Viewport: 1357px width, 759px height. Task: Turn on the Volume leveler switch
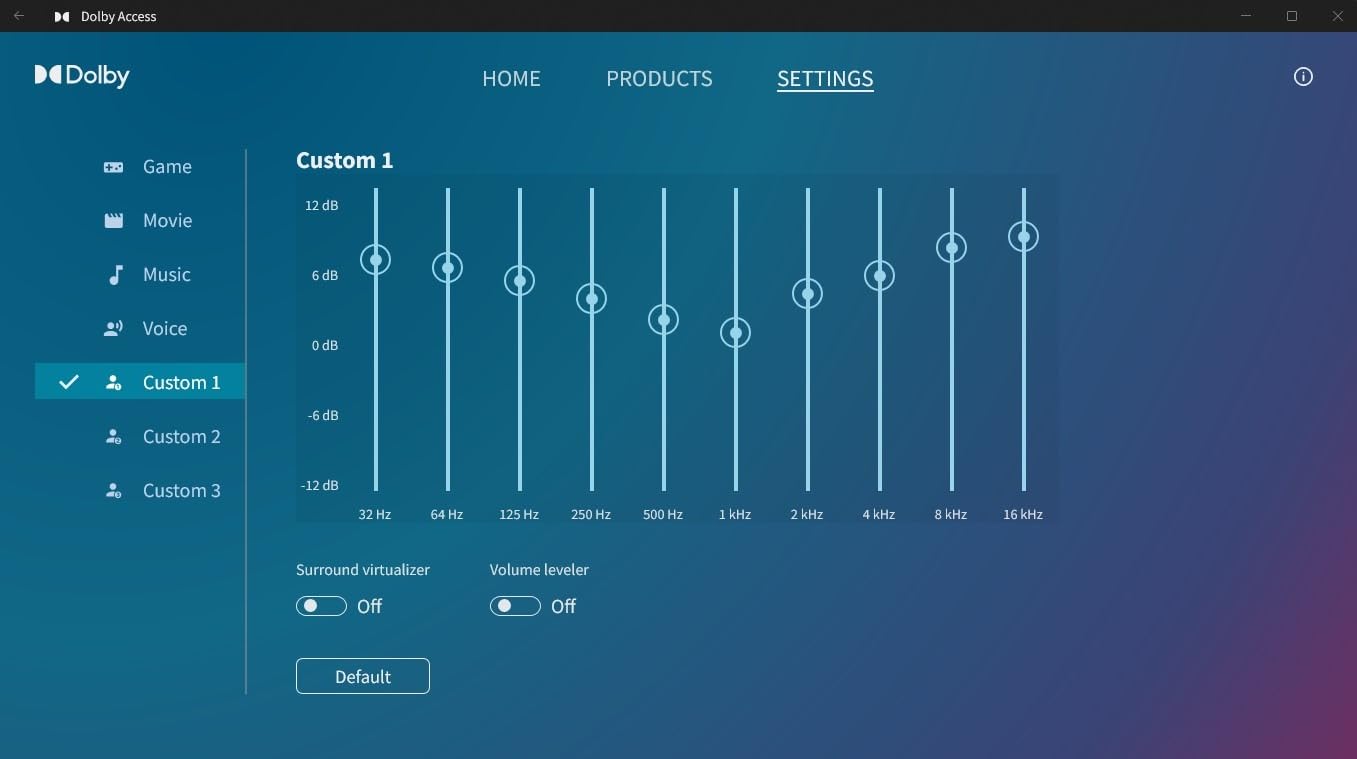pyautogui.click(x=515, y=606)
